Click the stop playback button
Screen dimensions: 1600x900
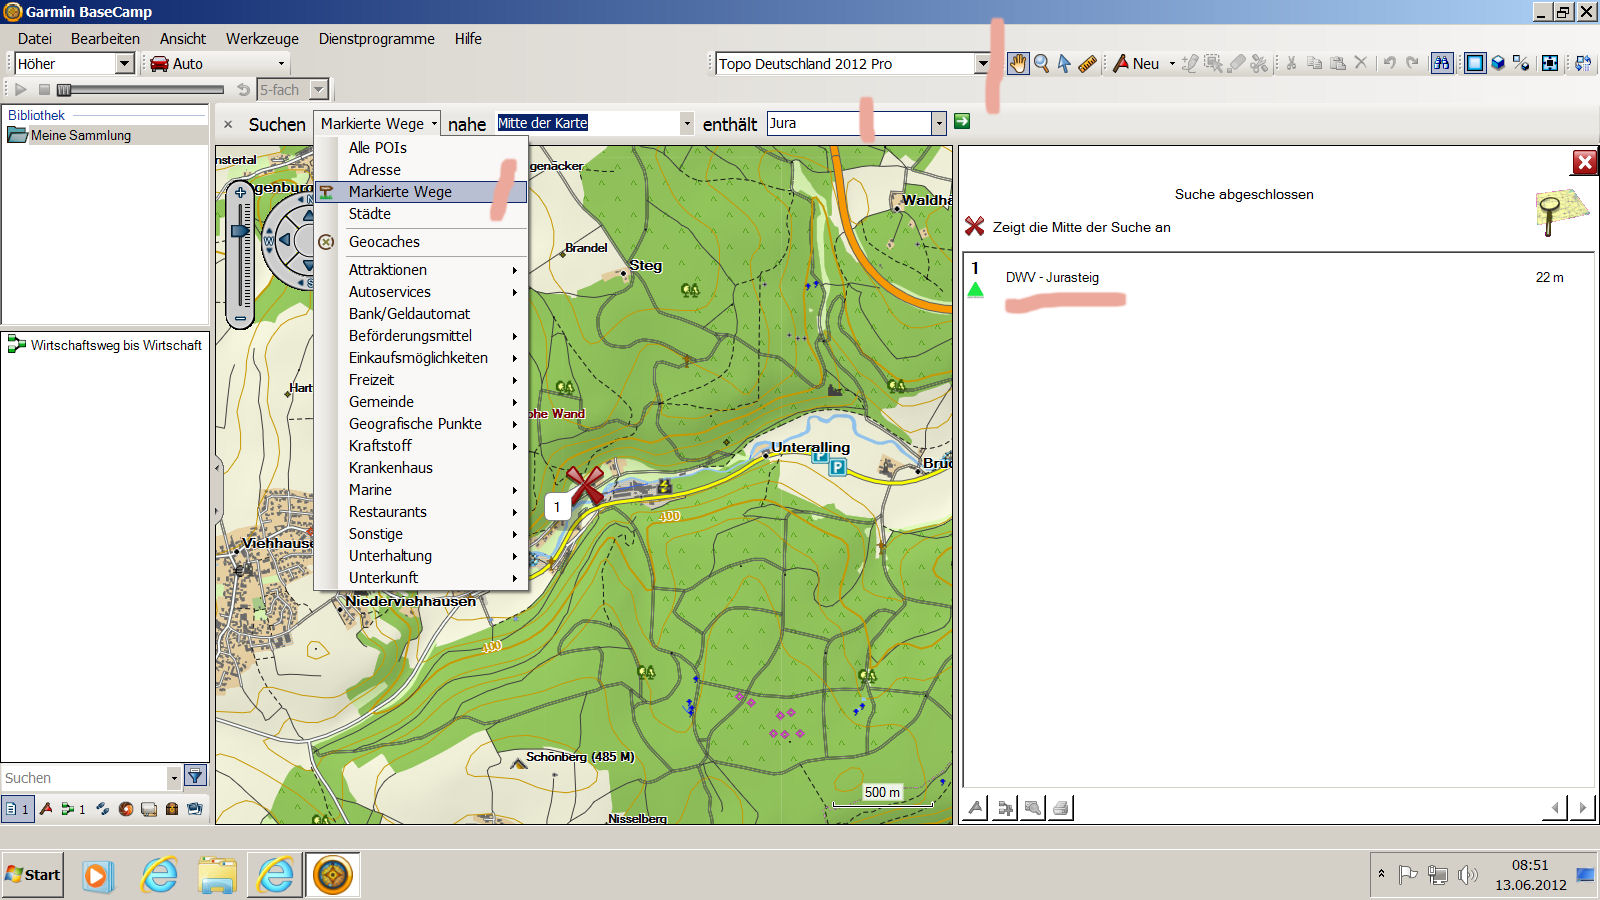point(44,90)
